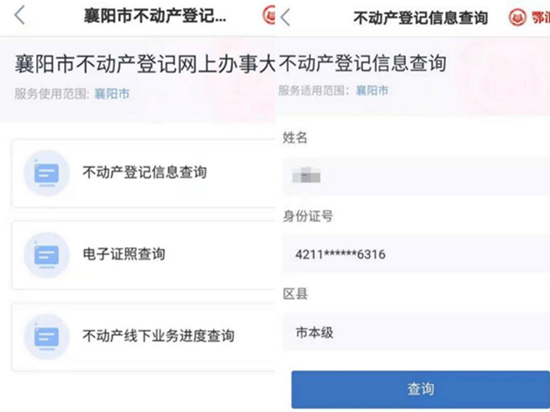The image size is (550, 412).
Task: Go back from the 不动产登记信息查询 form page
Action: point(286,18)
